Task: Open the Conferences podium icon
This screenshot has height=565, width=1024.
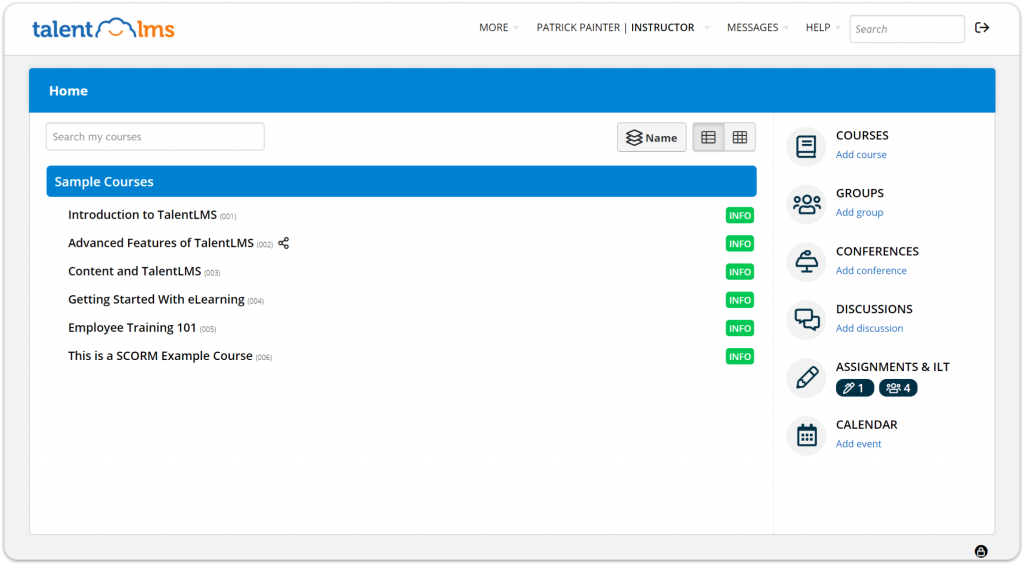Action: 806,262
